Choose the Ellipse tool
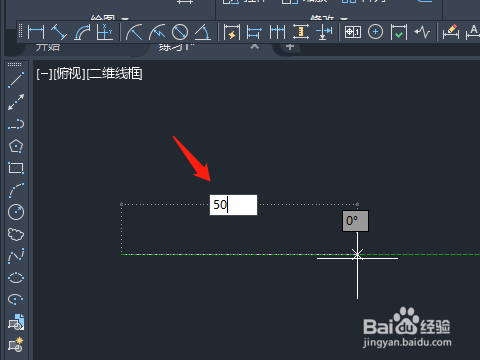This screenshot has height=360, width=480. [16, 278]
